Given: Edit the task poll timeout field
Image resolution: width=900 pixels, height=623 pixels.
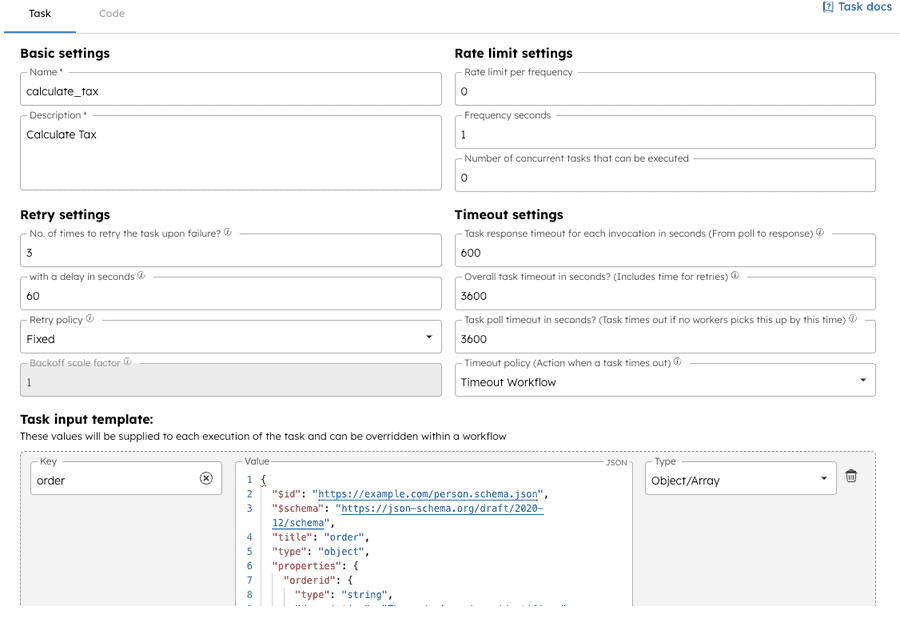Looking at the screenshot, I should pos(665,338).
